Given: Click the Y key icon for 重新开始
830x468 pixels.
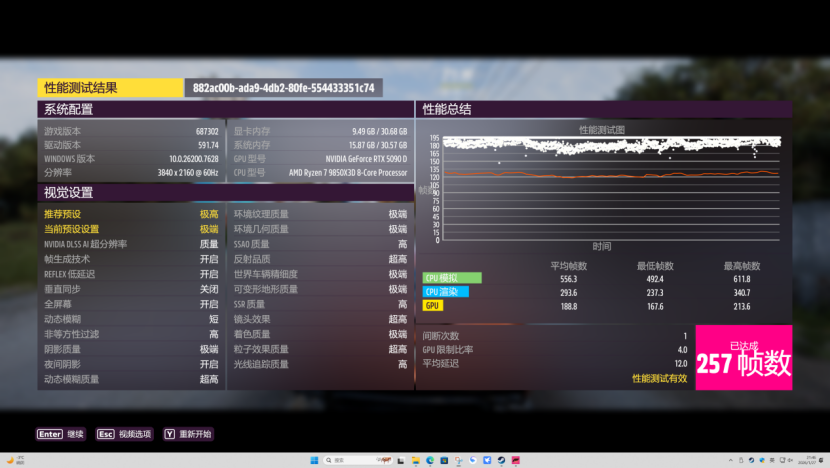Looking at the screenshot, I should point(169,434).
